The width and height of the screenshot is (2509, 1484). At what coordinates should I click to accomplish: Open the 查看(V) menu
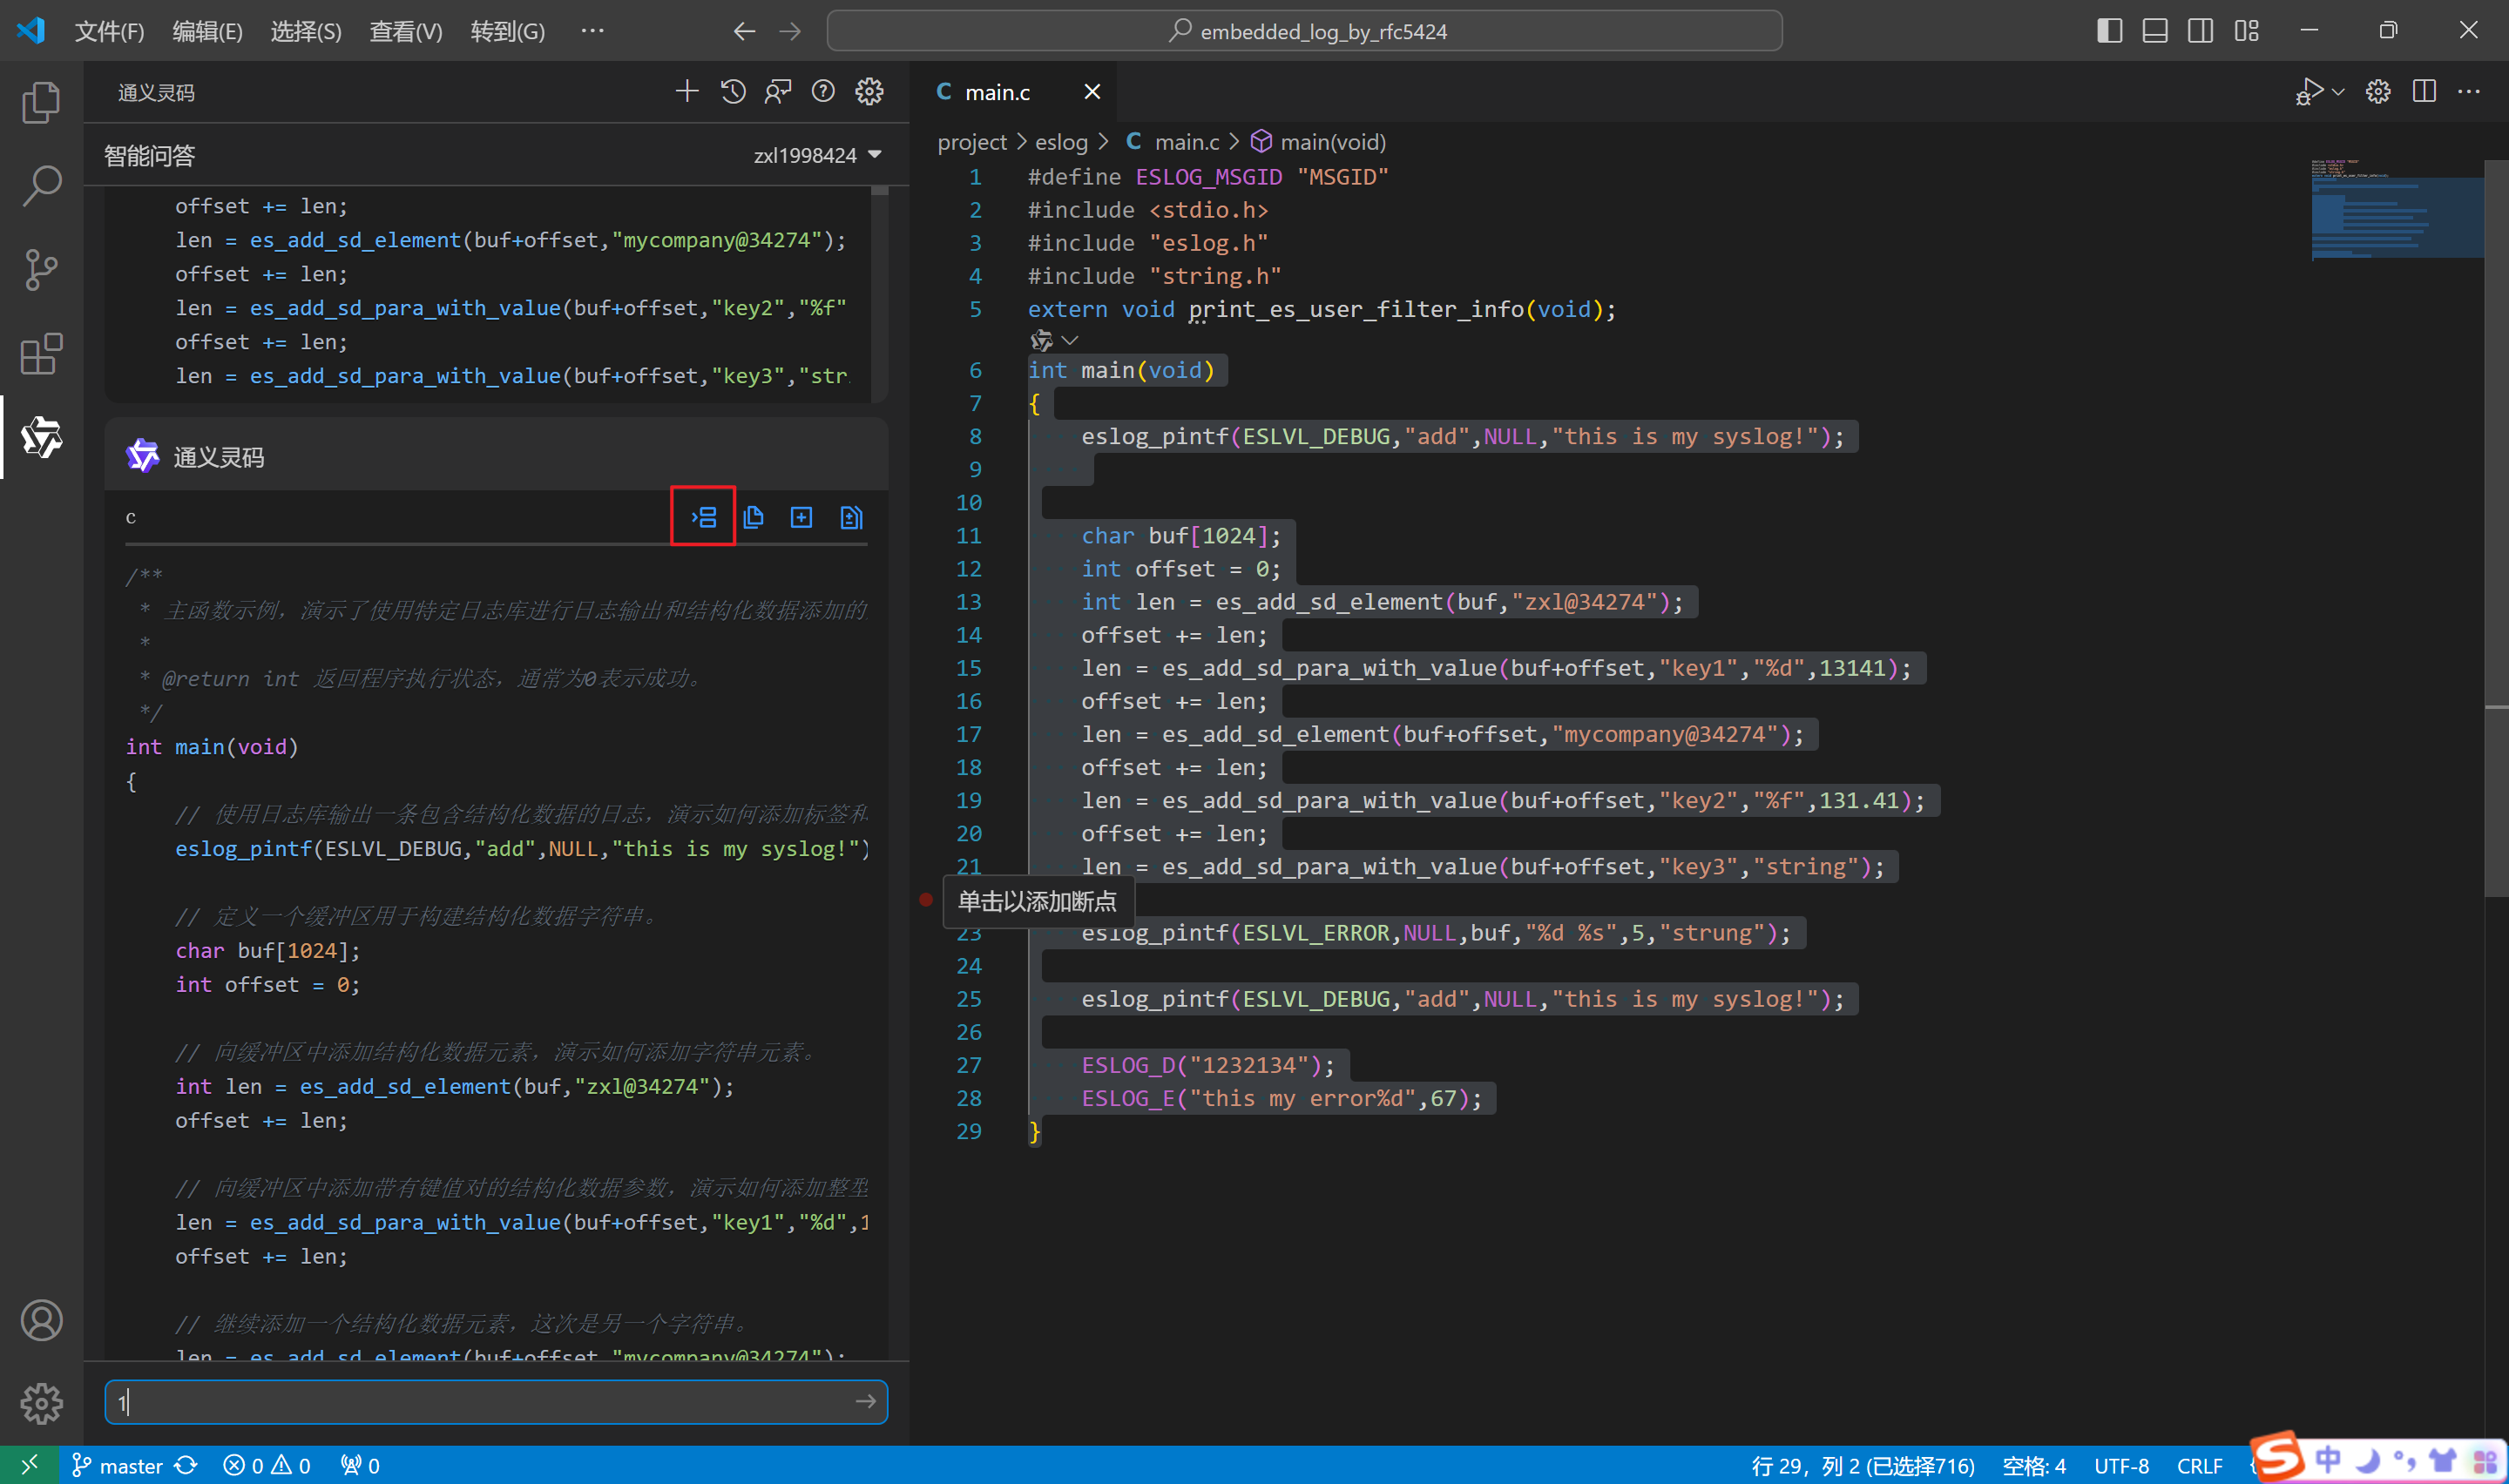tap(405, 31)
